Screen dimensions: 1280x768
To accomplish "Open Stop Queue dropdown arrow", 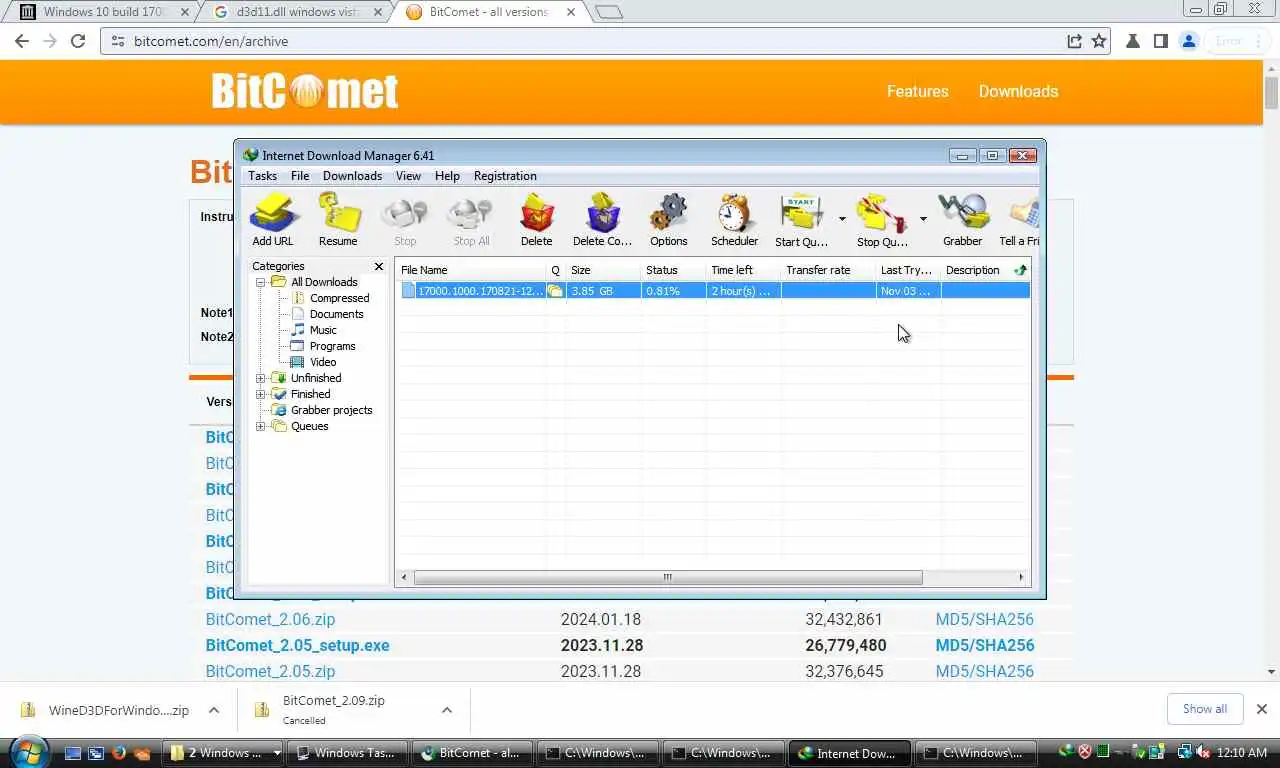I will [x=922, y=219].
